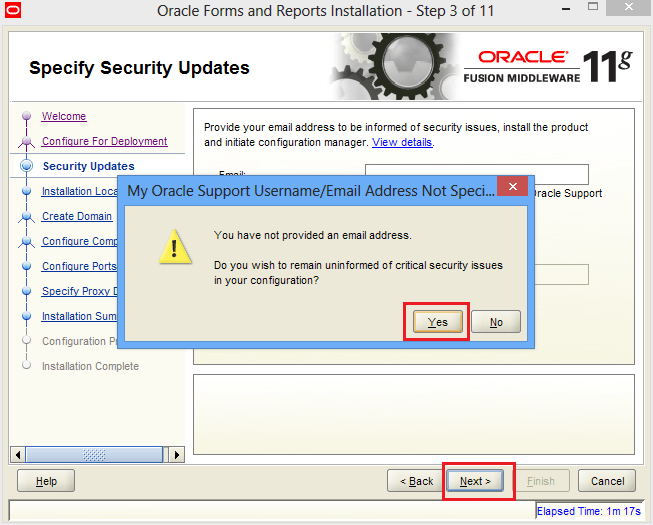Click the left arrow of sidebar scrollbar

[x=17, y=455]
